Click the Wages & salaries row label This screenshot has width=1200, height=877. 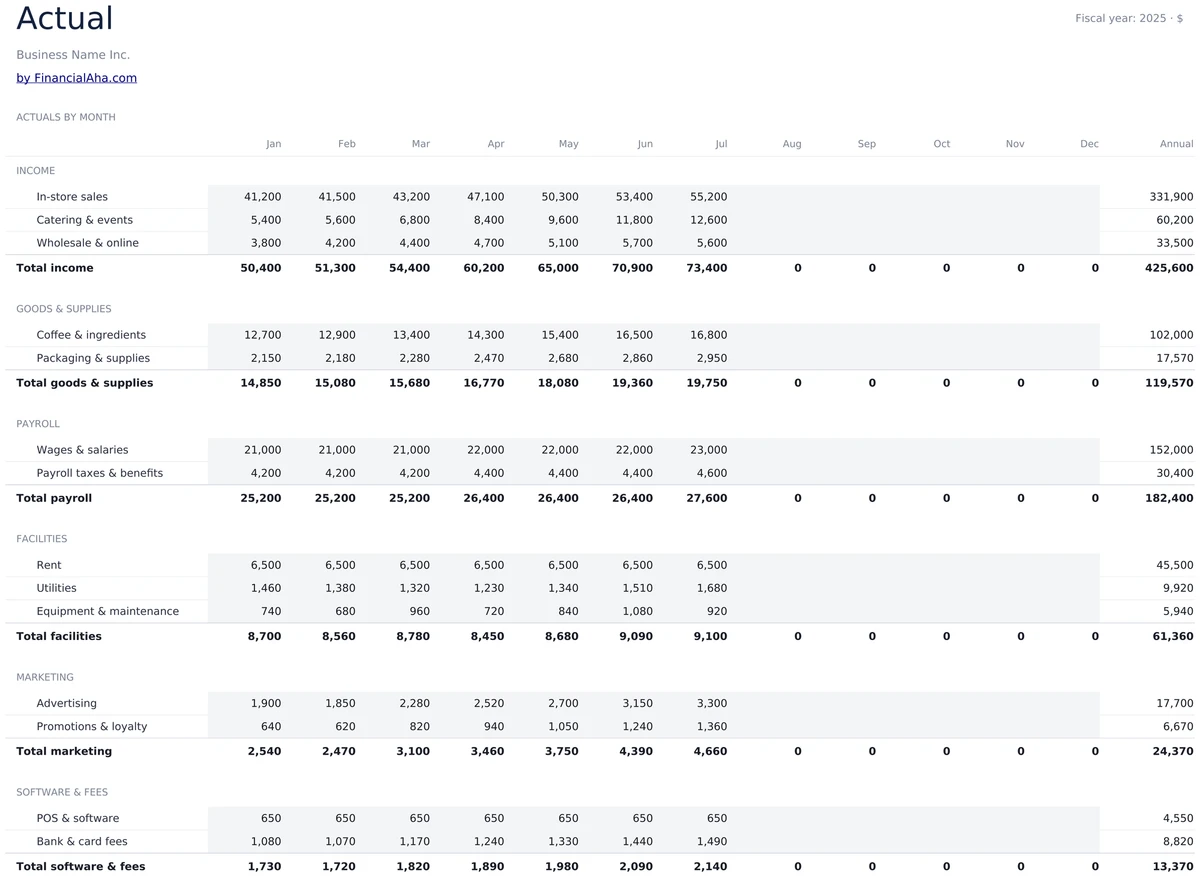(82, 450)
